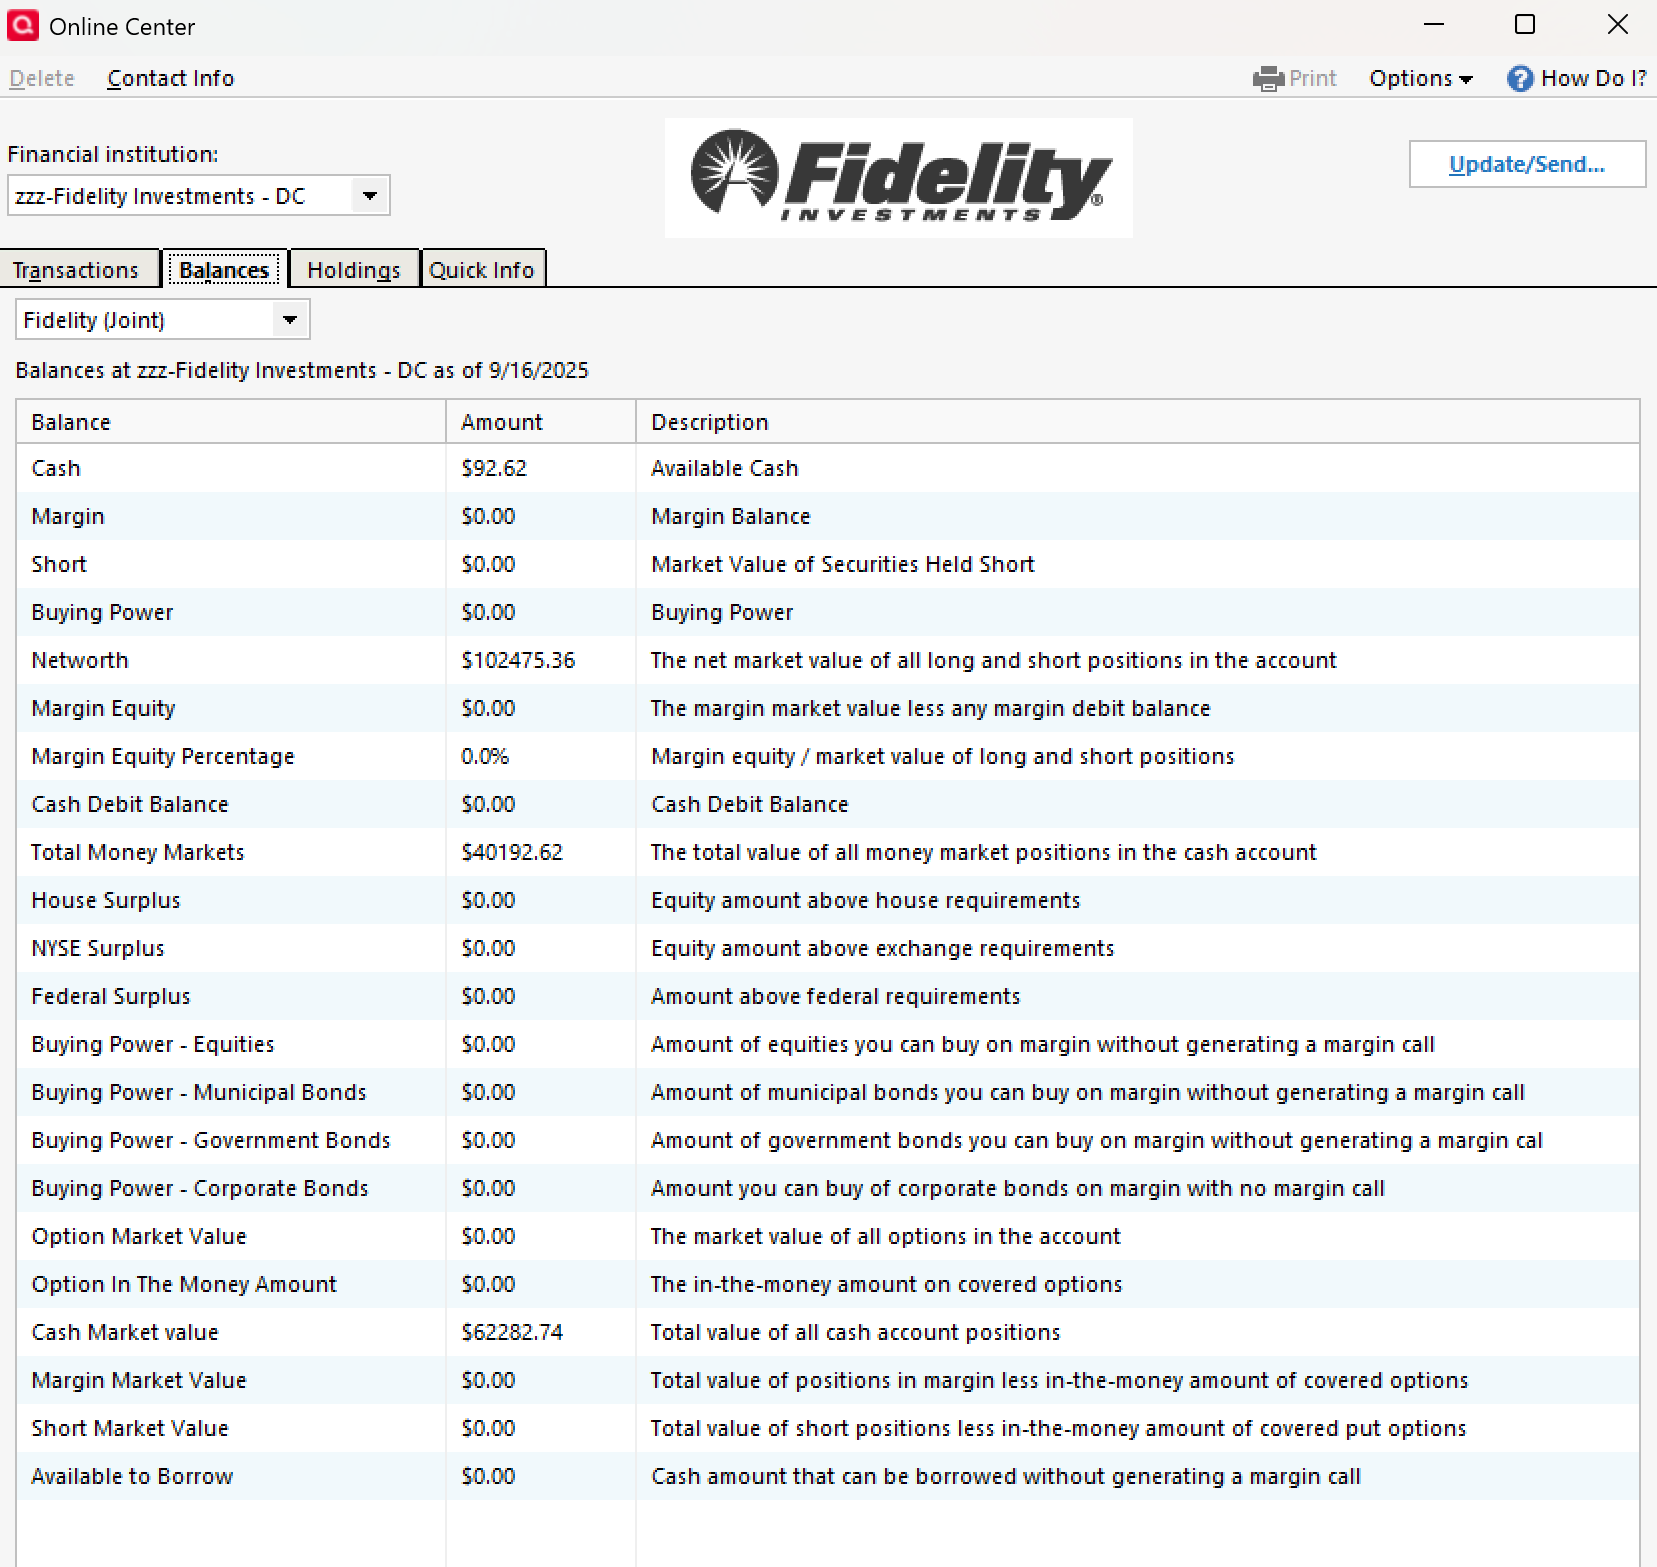
Task: Select the Margin Market Value row
Action: click(828, 1380)
